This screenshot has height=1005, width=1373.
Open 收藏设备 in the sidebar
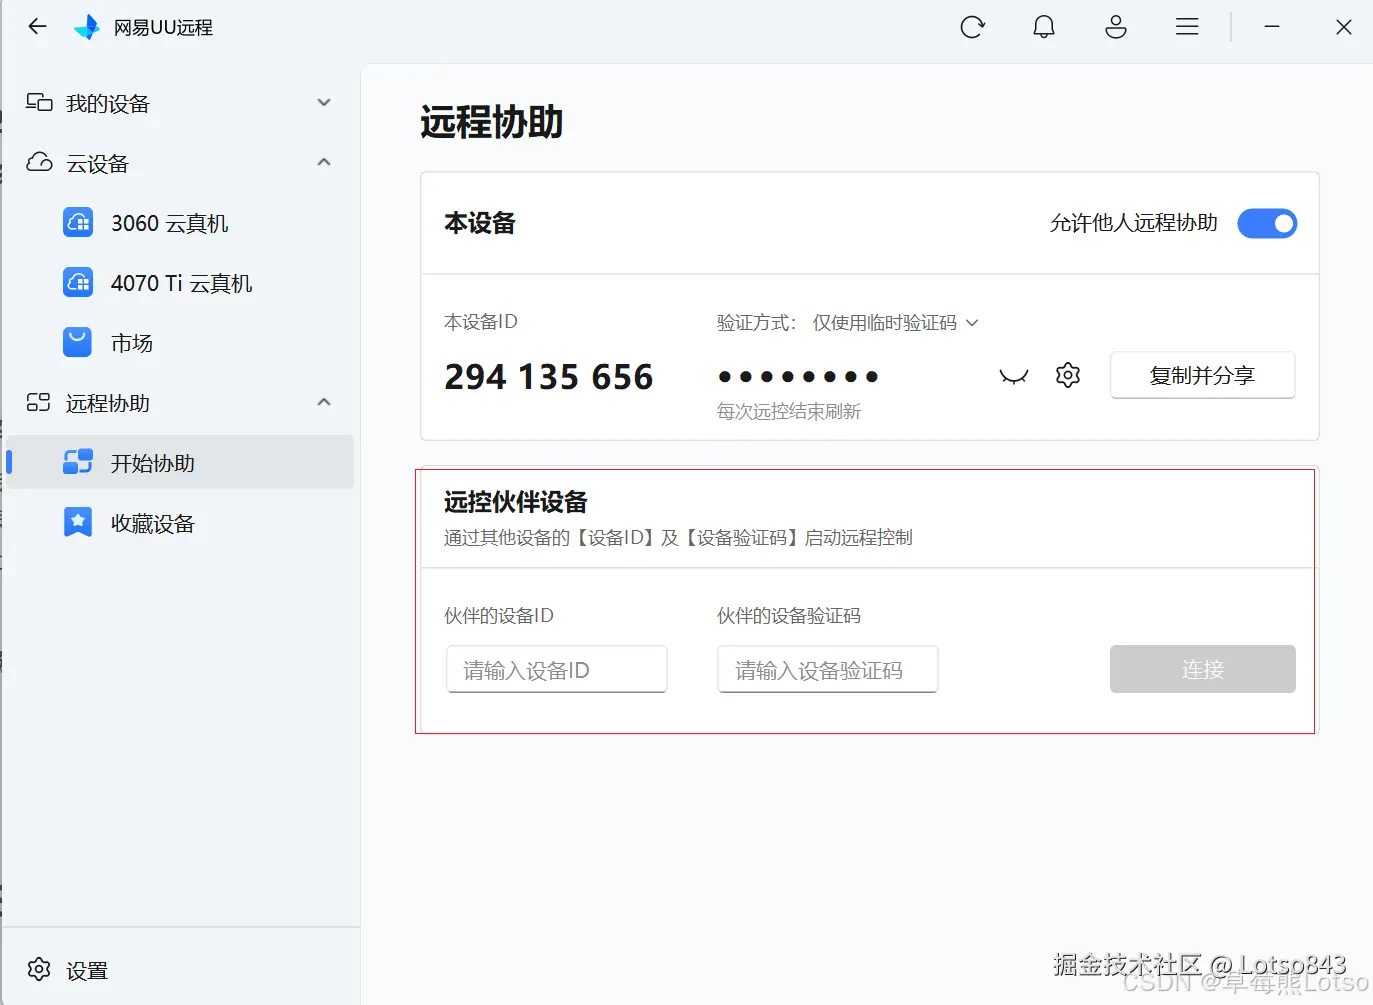(x=152, y=522)
